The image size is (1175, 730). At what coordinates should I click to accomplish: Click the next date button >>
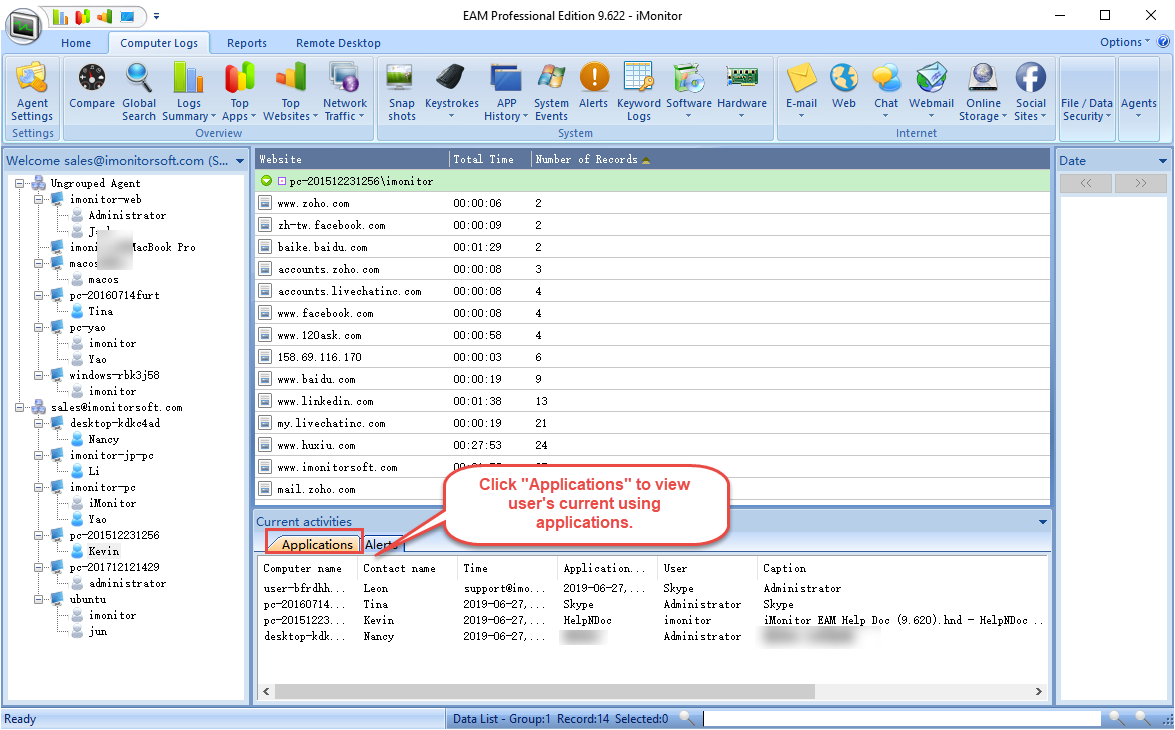(x=1140, y=183)
